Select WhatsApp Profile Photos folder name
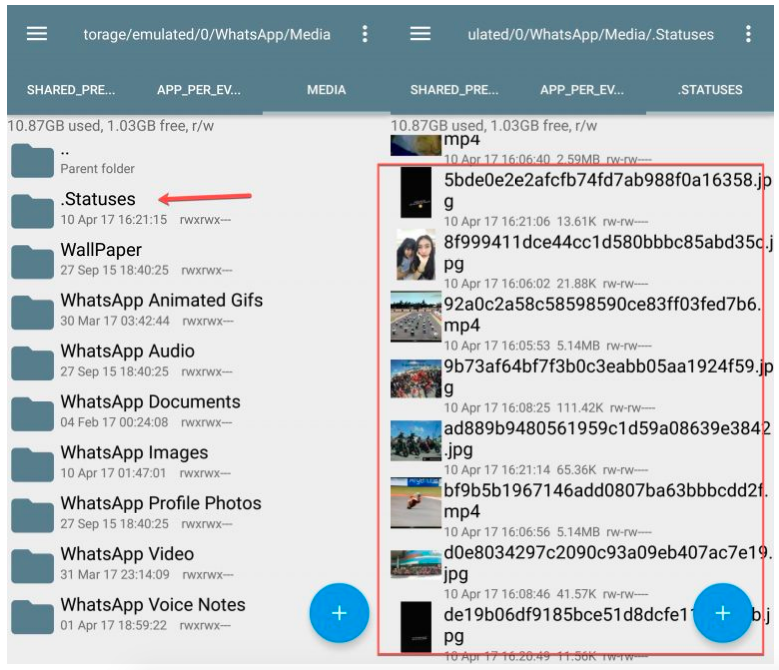The height and width of the screenshot is (670, 779). tap(160, 503)
